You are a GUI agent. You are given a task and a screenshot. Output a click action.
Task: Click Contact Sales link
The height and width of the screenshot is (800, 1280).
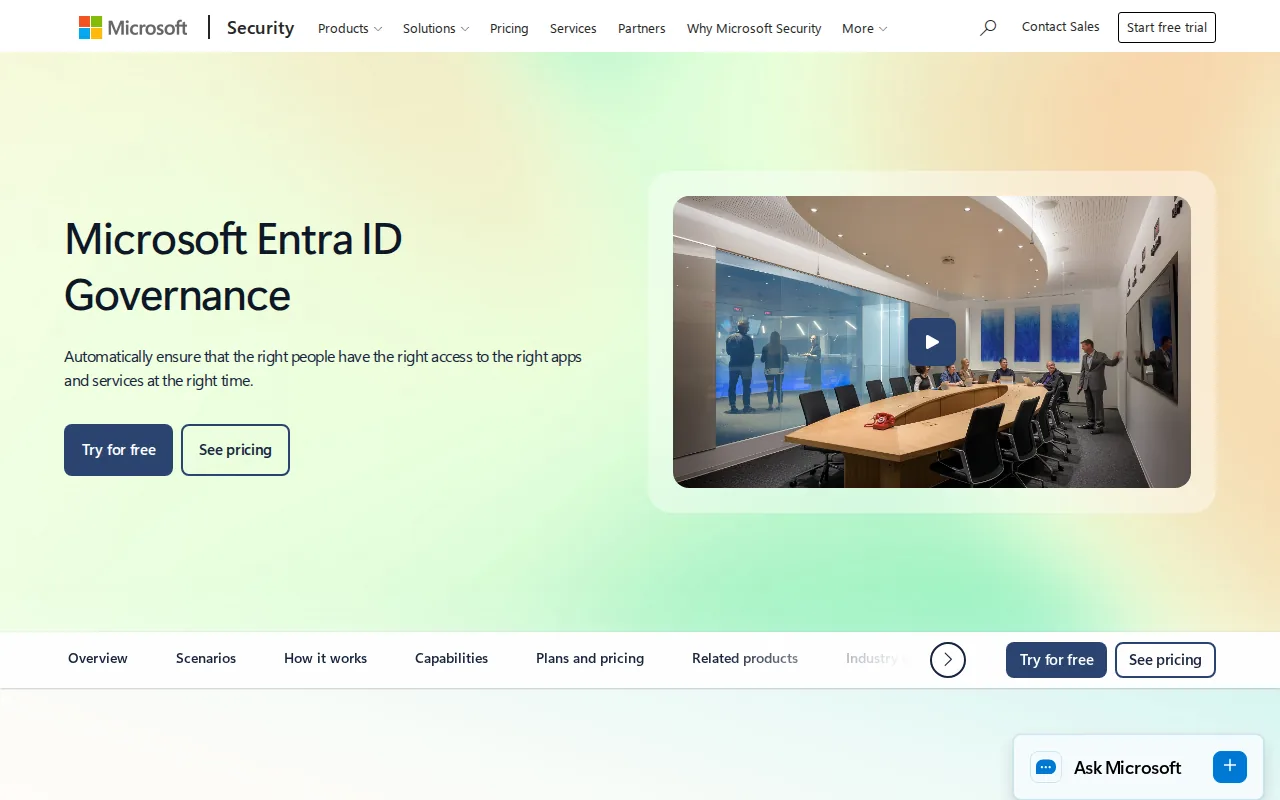[1061, 27]
